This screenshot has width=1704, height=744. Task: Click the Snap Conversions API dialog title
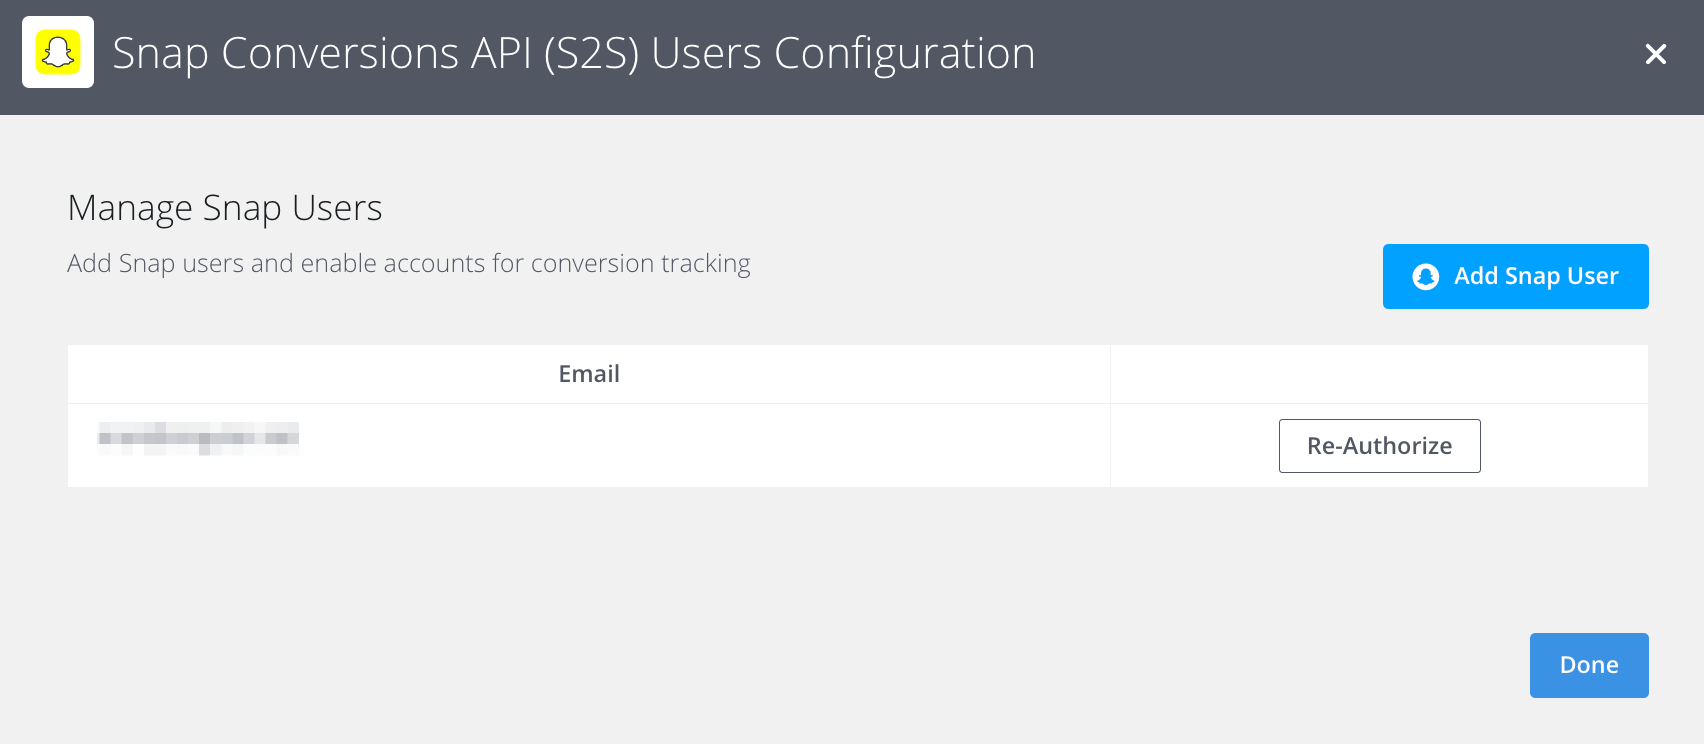[573, 54]
